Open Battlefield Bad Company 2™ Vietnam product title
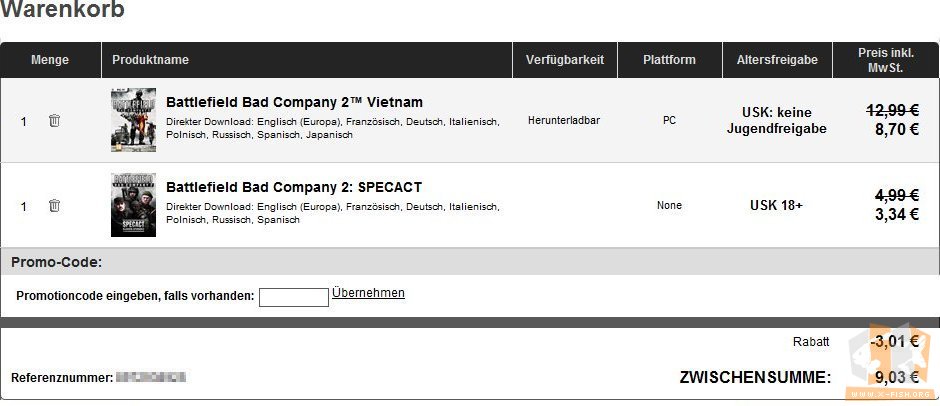940x406 pixels. point(294,102)
